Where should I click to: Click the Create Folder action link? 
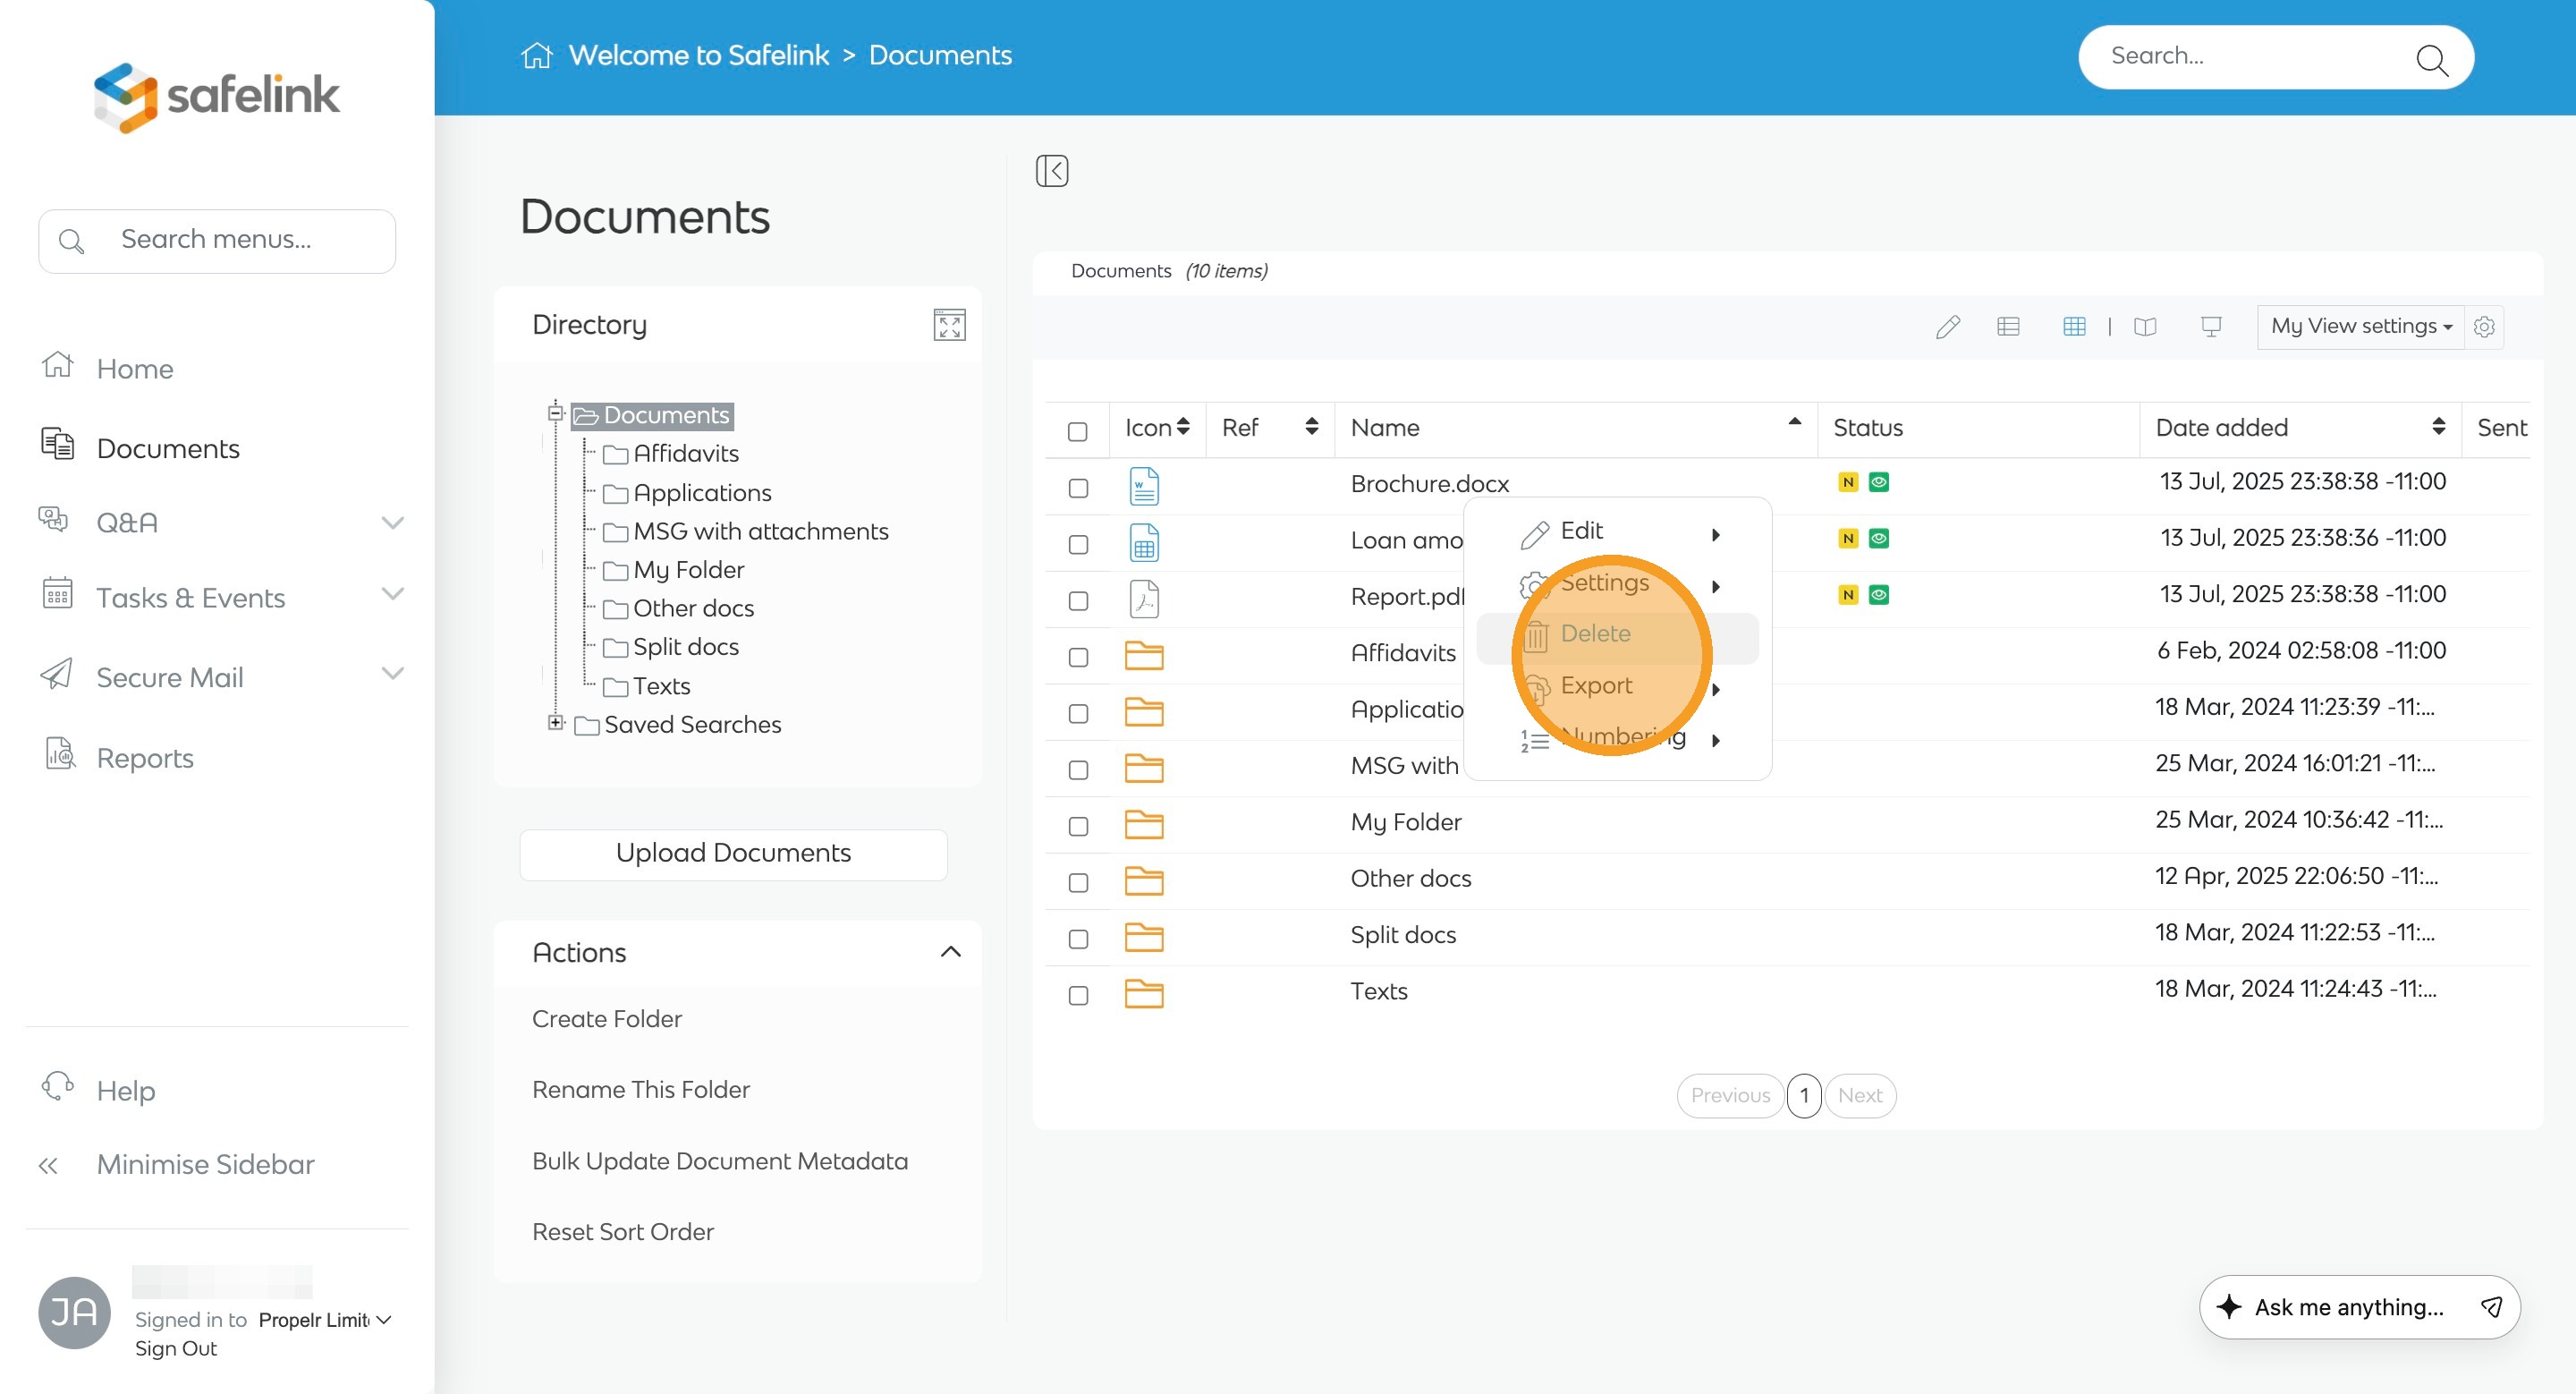[606, 1018]
